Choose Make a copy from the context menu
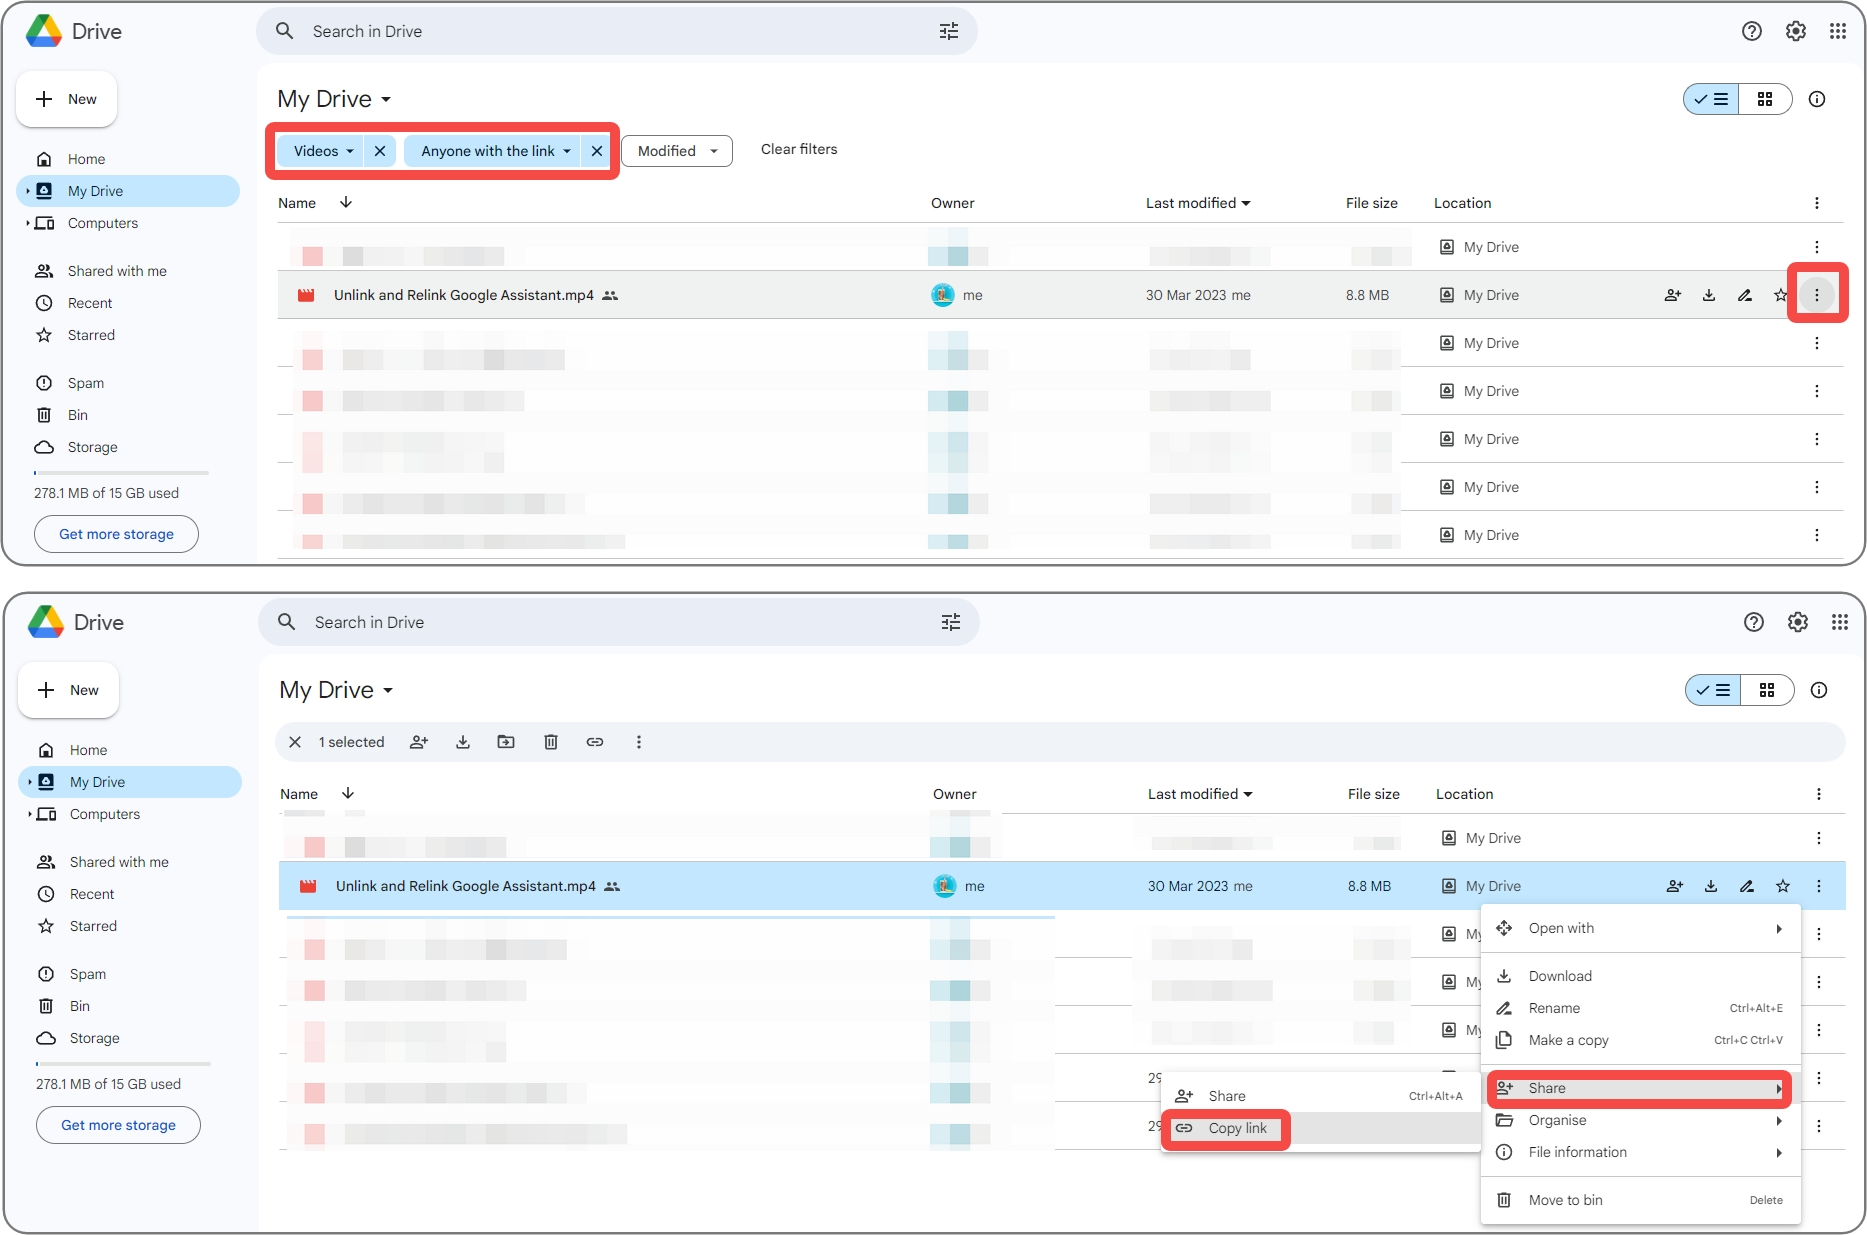The width and height of the screenshot is (1867, 1235). 1641,1040
